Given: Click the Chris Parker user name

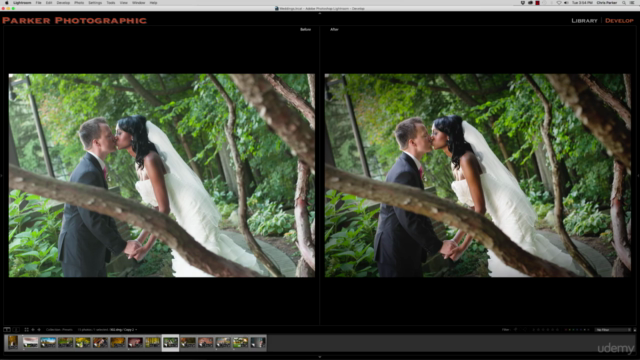Looking at the screenshot, I should coord(607,3).
